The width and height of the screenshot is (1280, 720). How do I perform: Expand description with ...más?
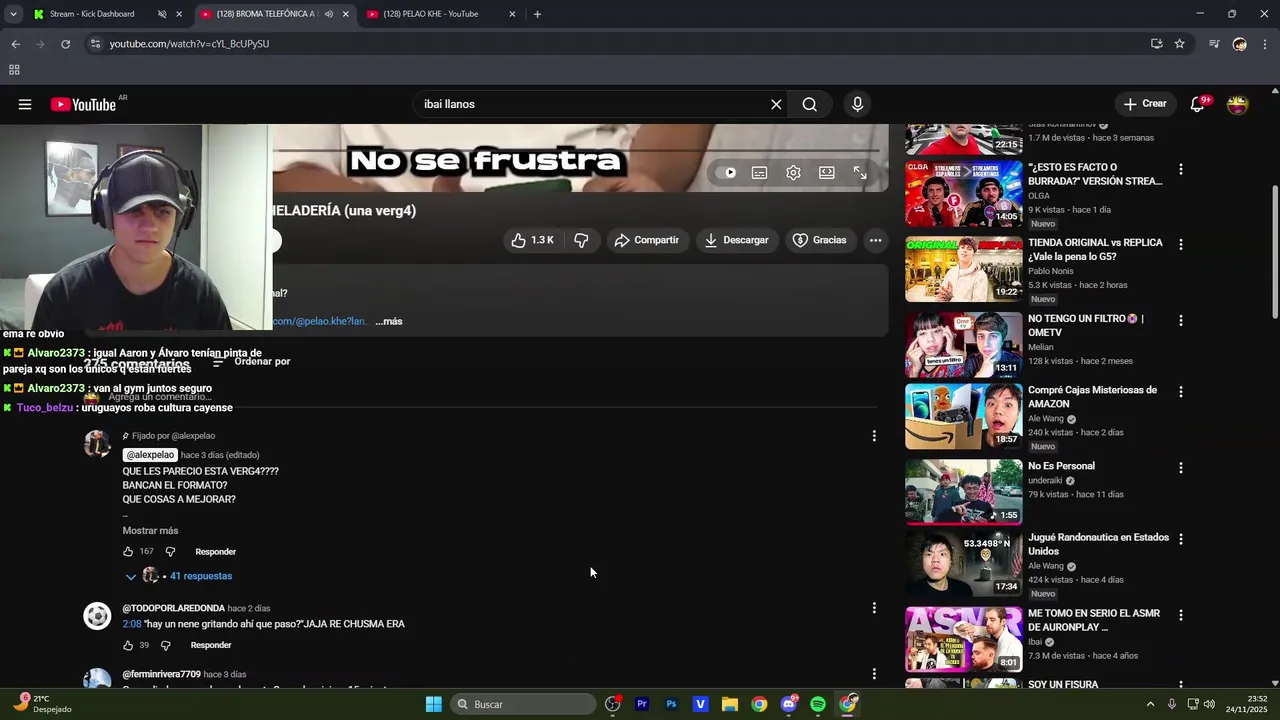click(x=389, y=321)
